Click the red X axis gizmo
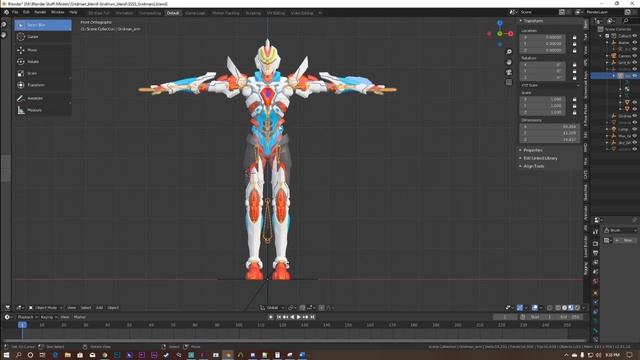The image size is (640, 360). coord(511,33)
